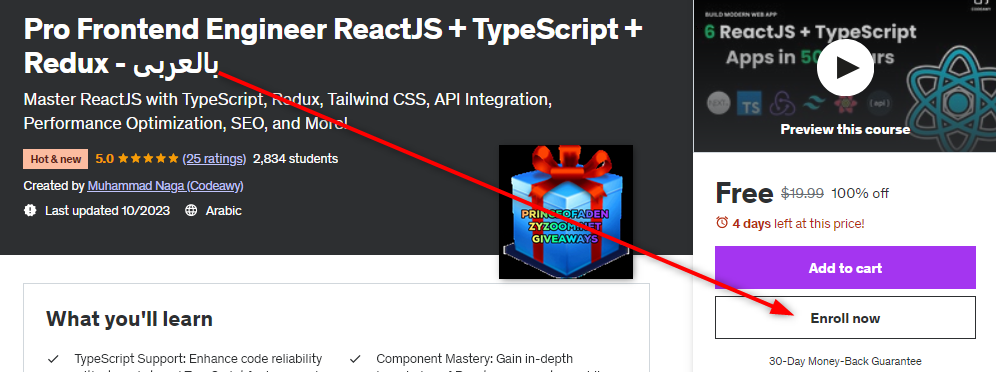Play the course preview video
996x372 pixels.
(x=845, y=67)
